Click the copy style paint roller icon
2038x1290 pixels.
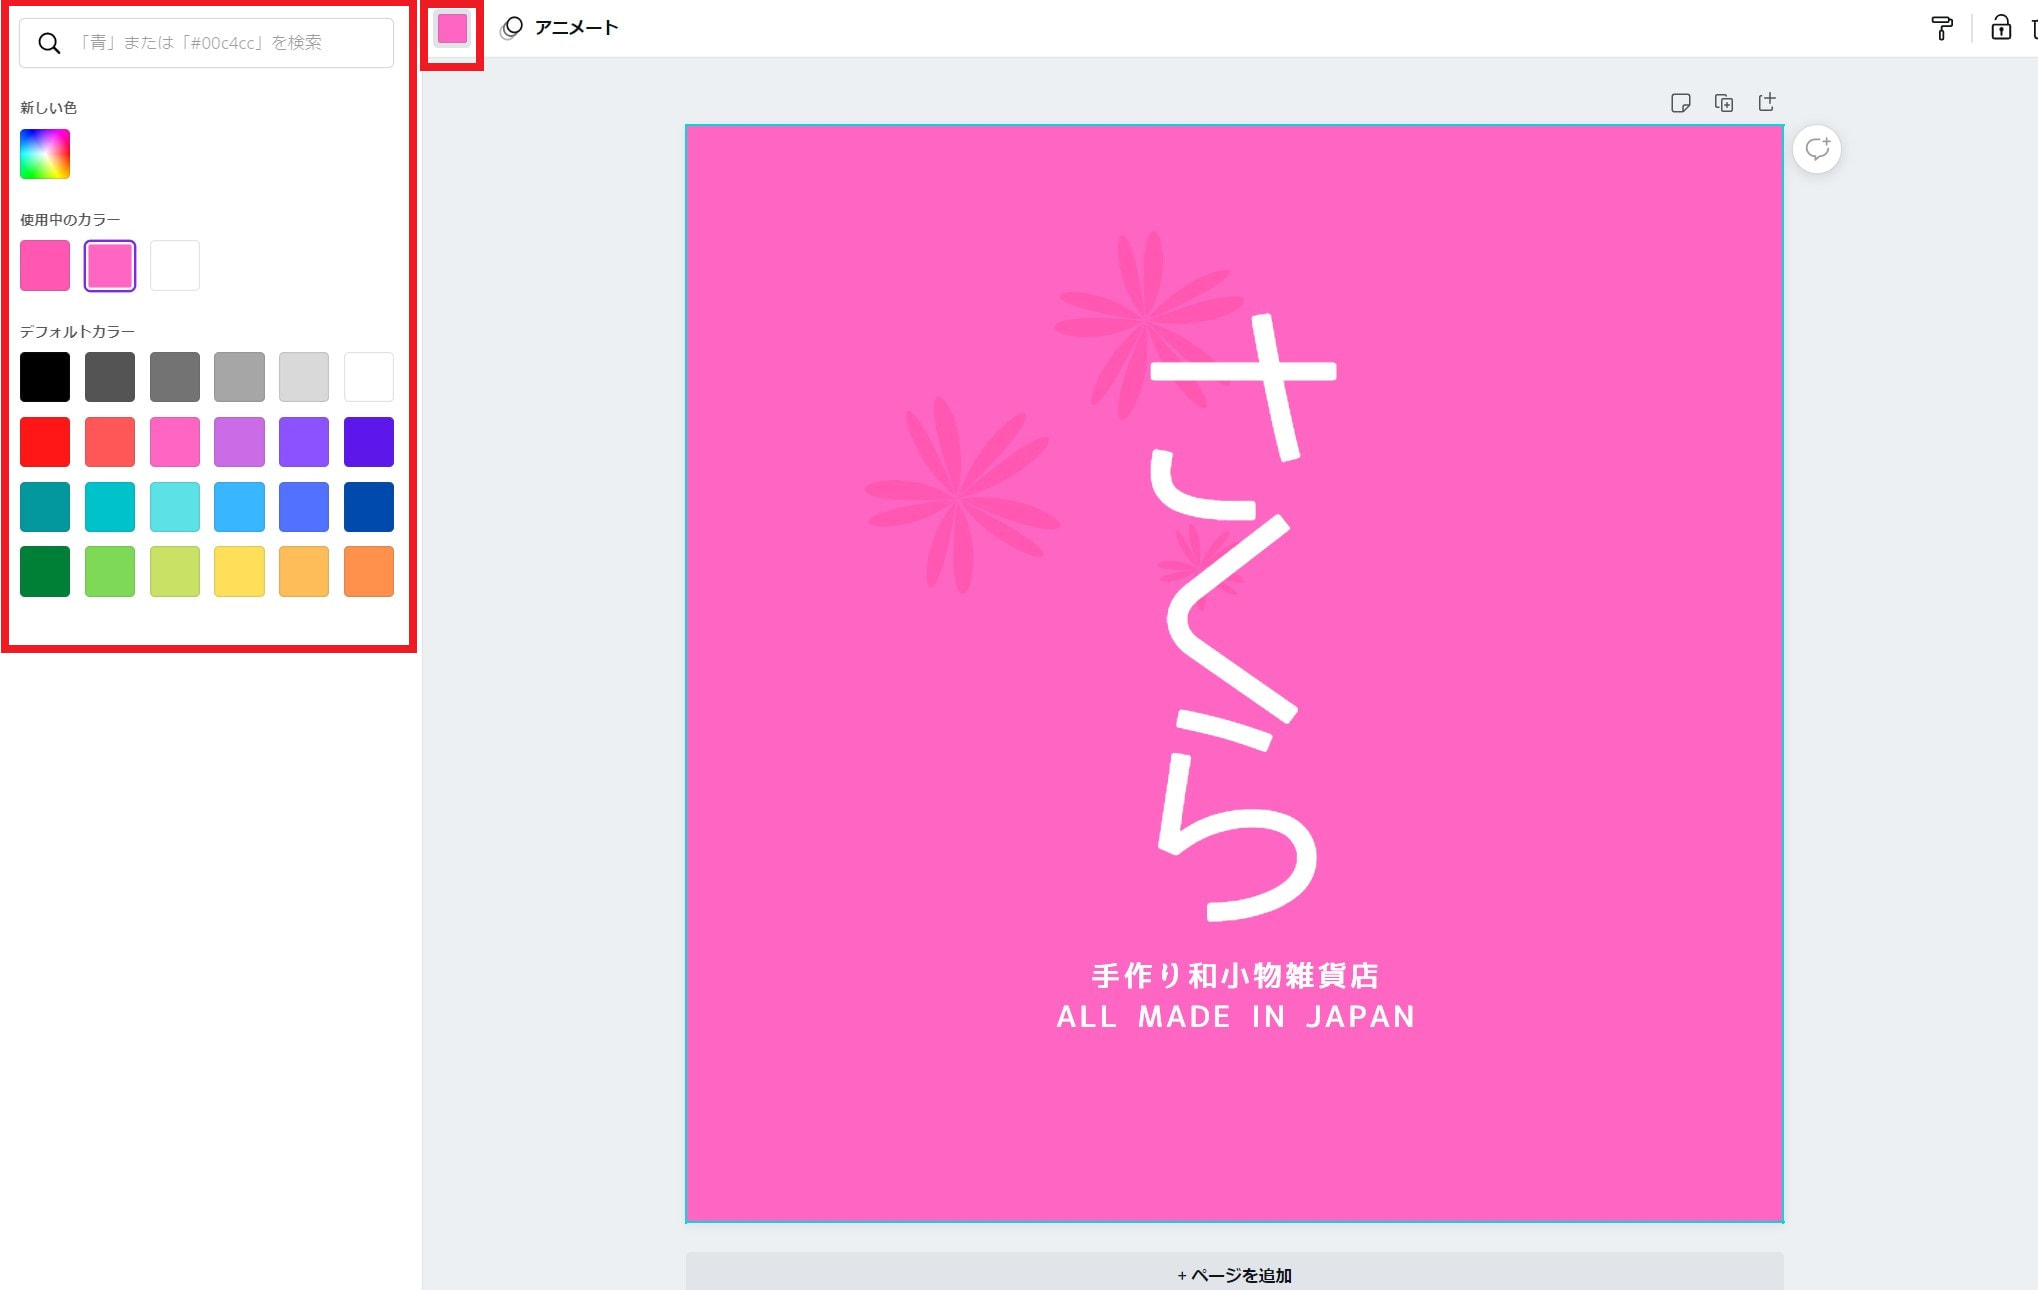pyautogui.click(x=1941, y=28)
